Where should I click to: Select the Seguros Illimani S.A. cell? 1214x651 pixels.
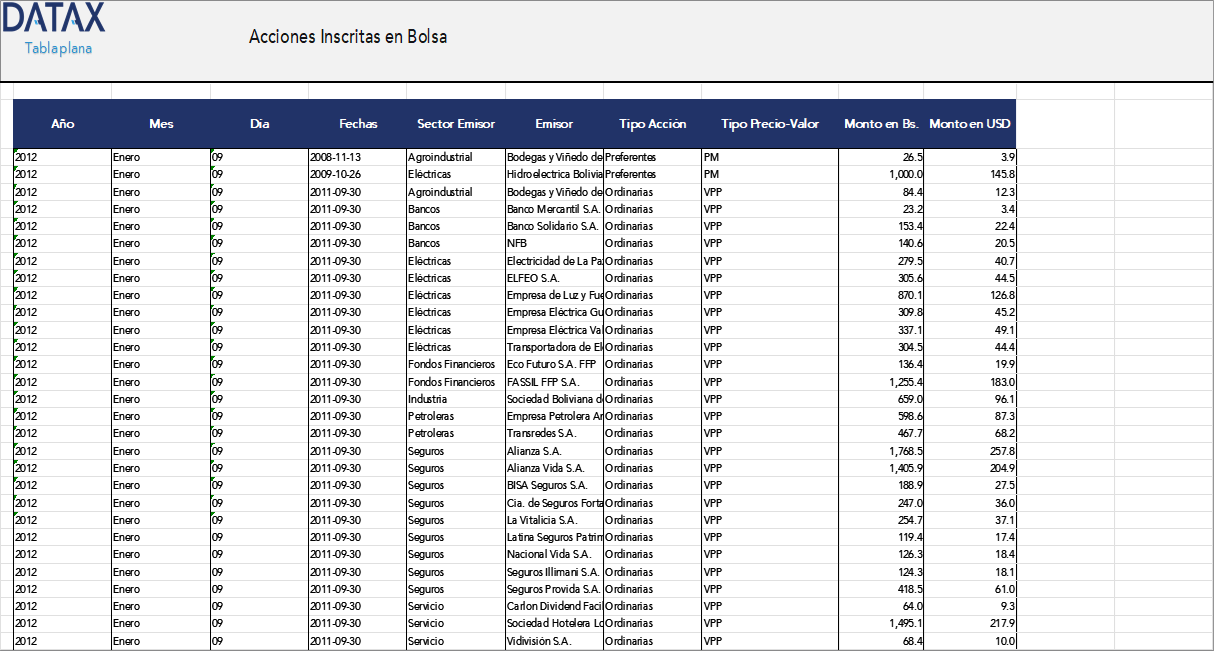(554, 572)
